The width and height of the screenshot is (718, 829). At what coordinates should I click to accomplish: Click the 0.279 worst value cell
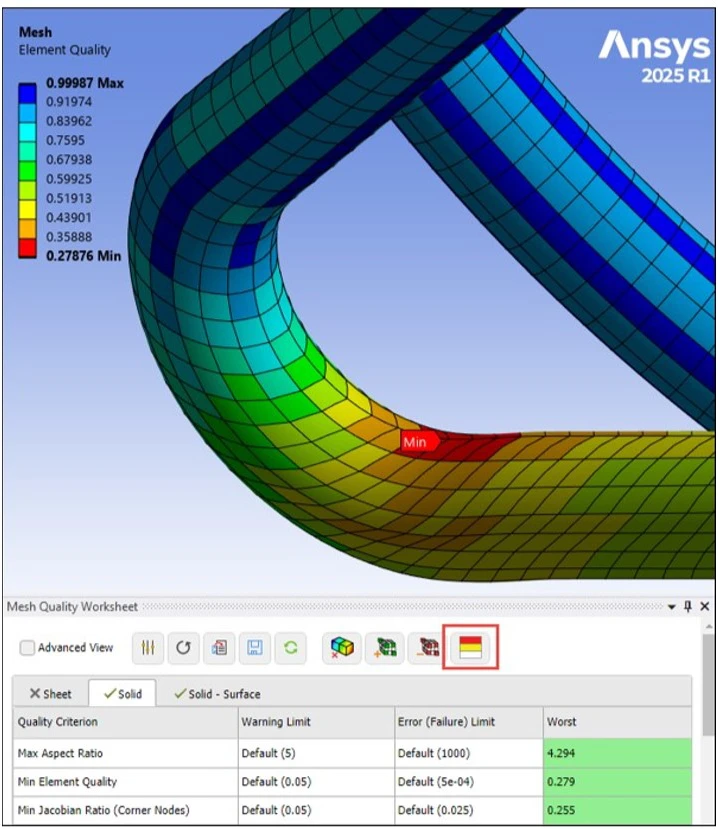[618, 781]
